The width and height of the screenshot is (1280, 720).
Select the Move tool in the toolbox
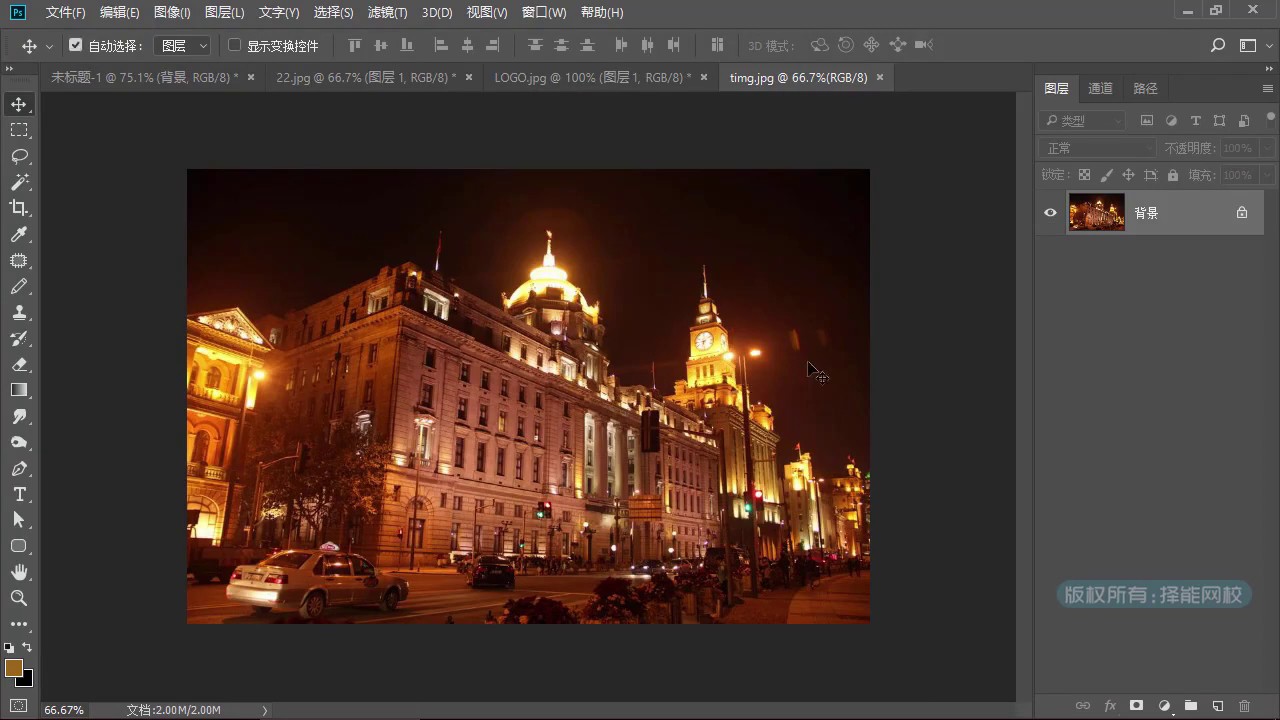click(x=19, y=104)
